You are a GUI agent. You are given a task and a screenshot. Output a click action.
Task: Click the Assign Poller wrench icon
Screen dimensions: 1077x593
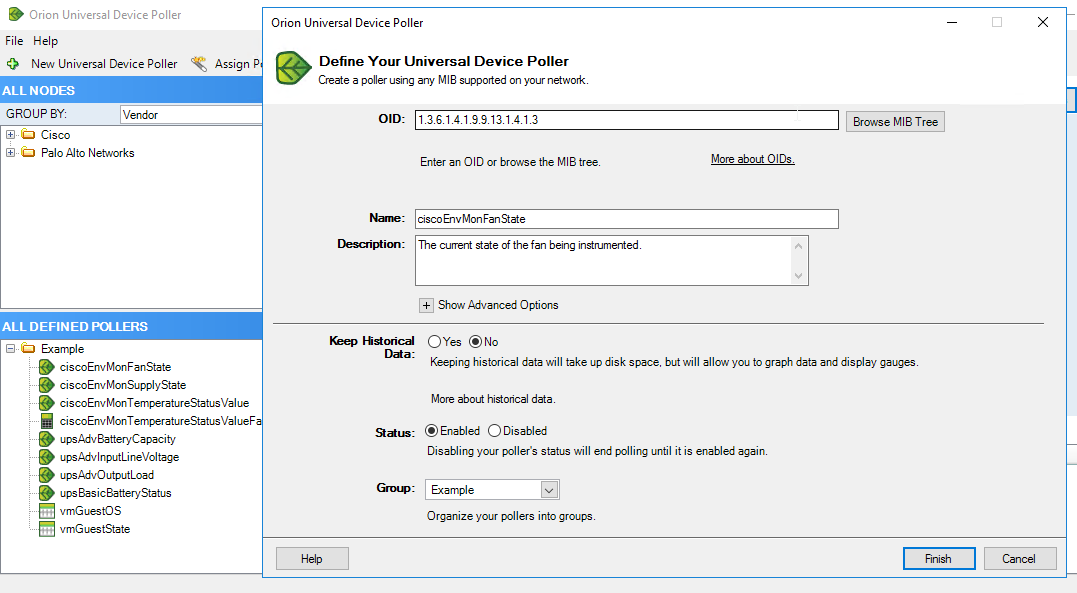click(x=199, y=64)
